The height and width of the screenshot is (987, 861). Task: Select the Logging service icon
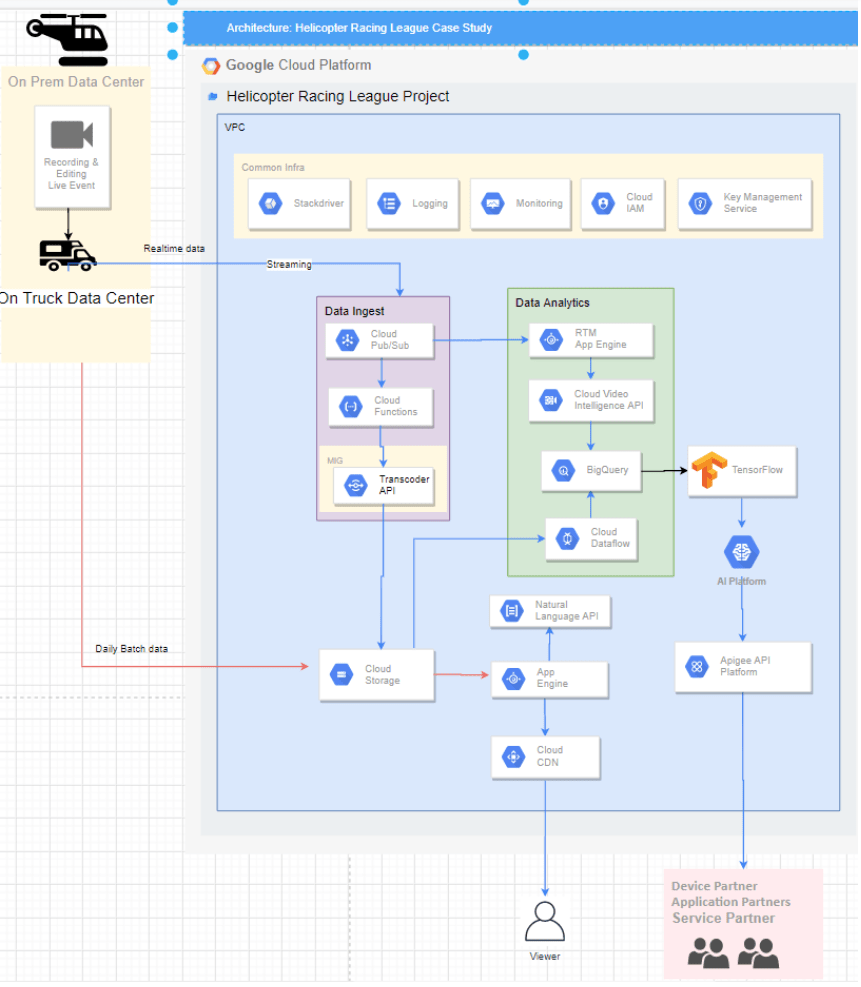click(389, 203)
